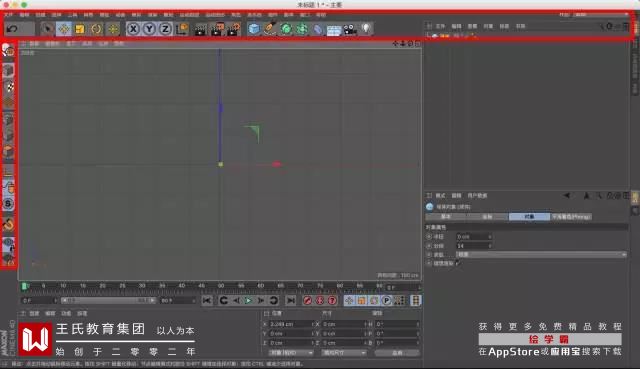Jump to end of animation
Image resolution: width=640 pixels, height=369 pixels.
(x=291, y=301)
